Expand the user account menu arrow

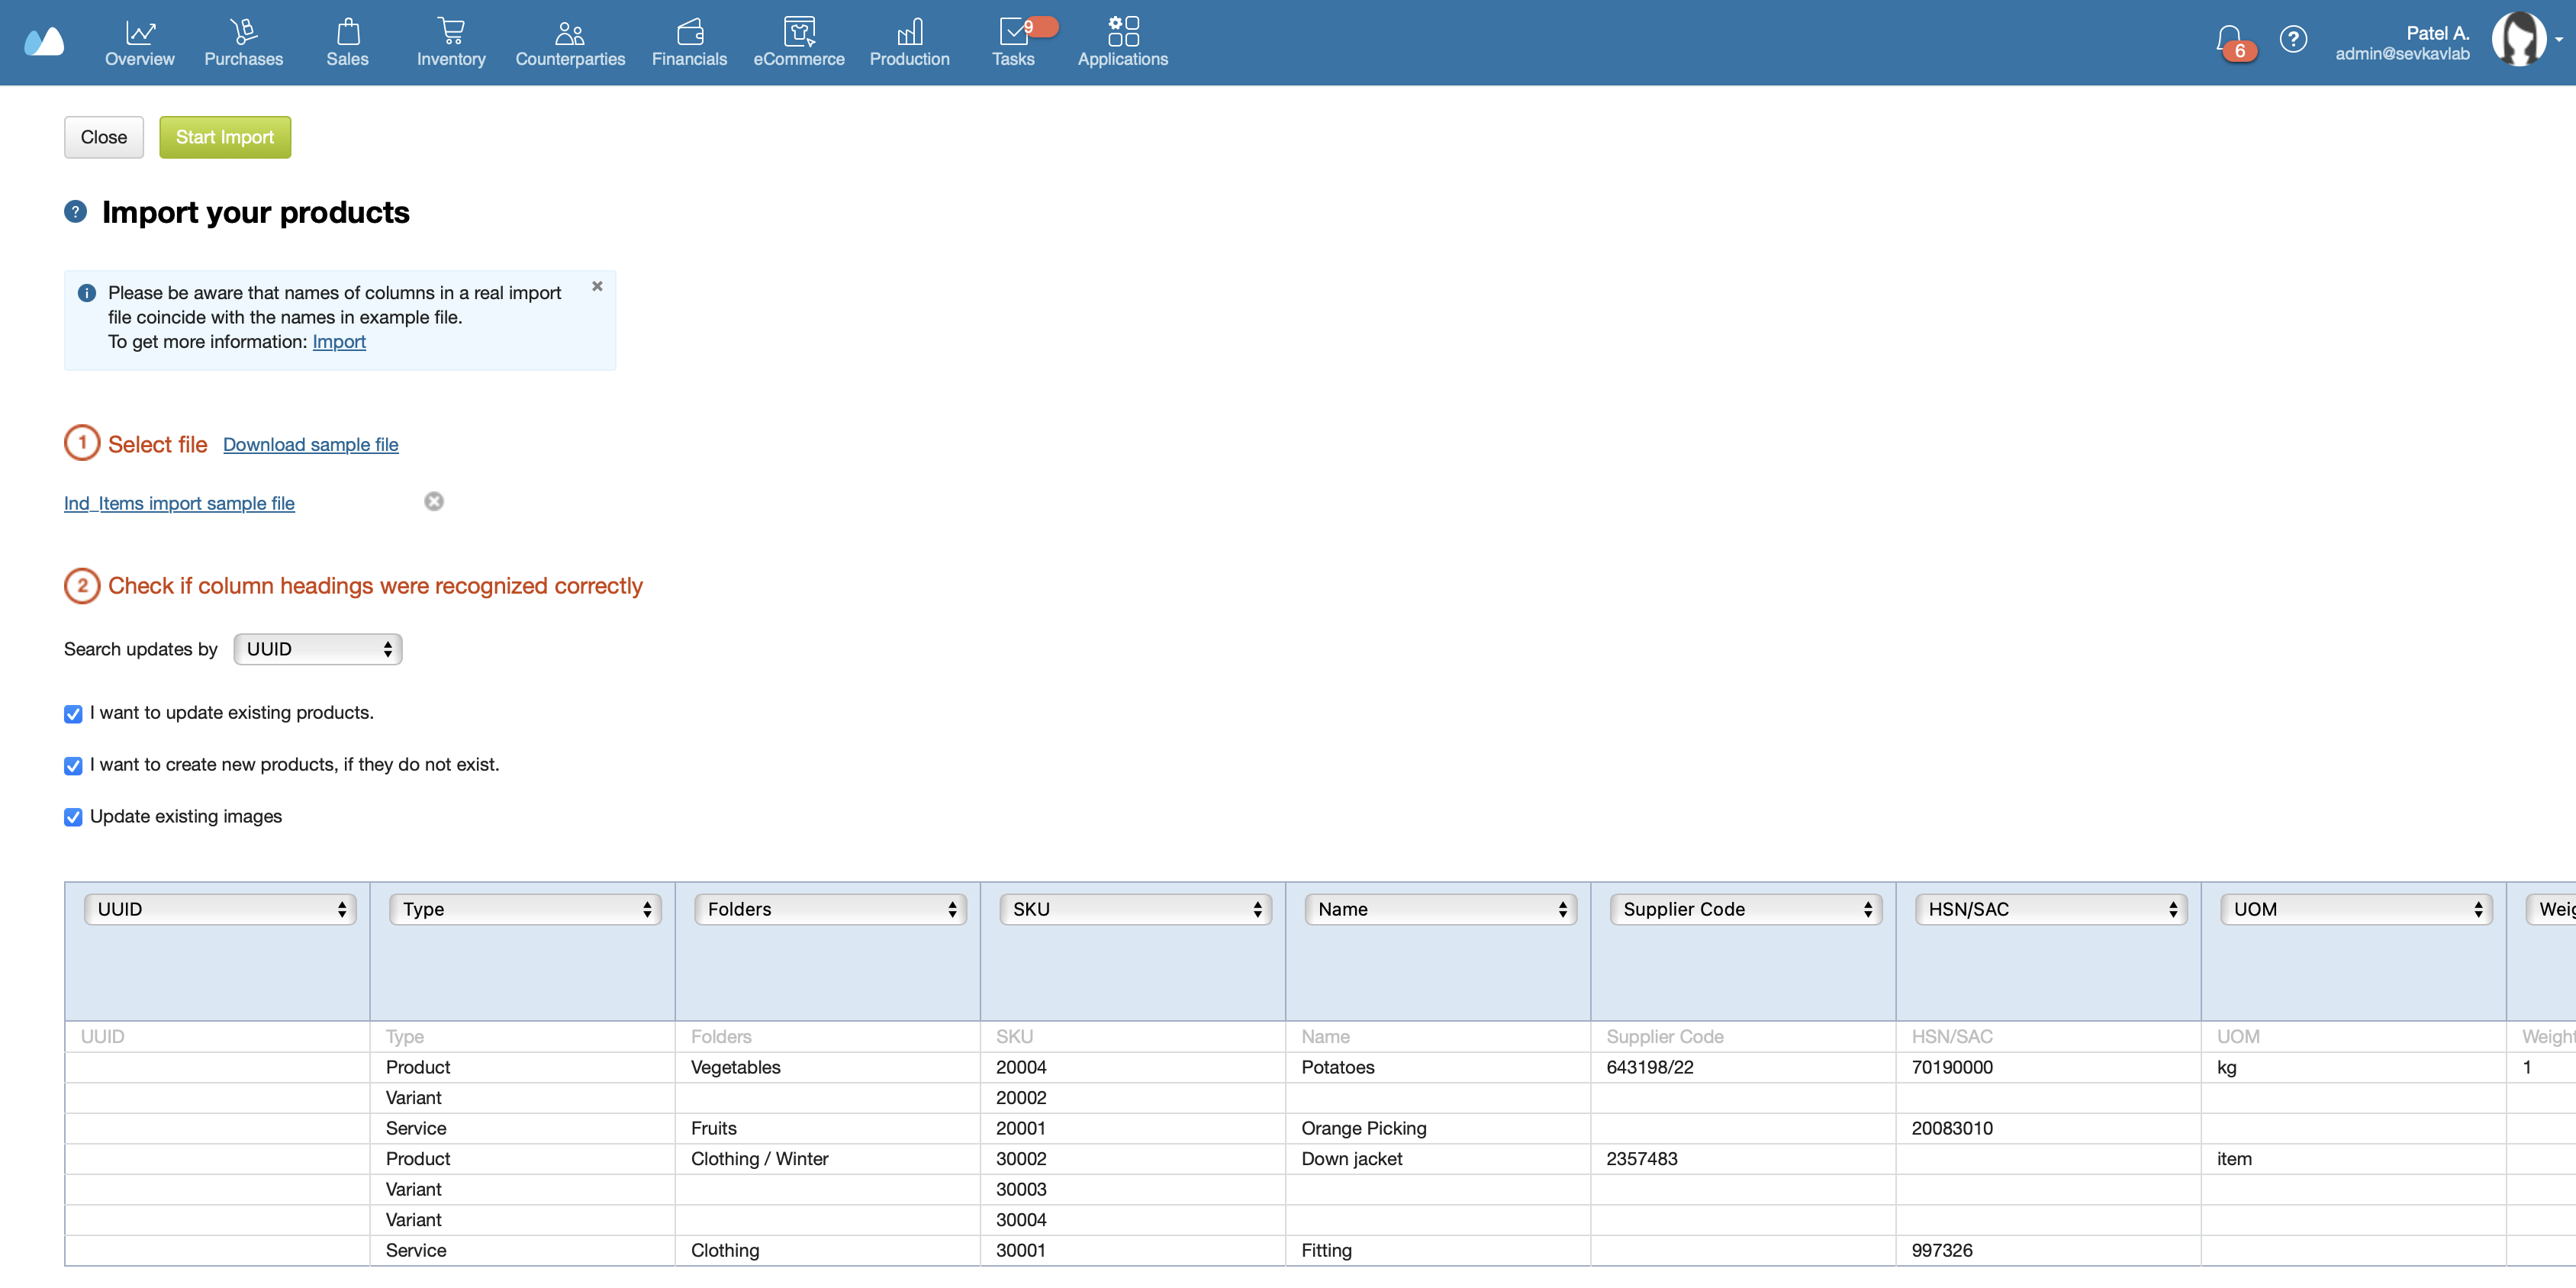tap(2559, 39)
